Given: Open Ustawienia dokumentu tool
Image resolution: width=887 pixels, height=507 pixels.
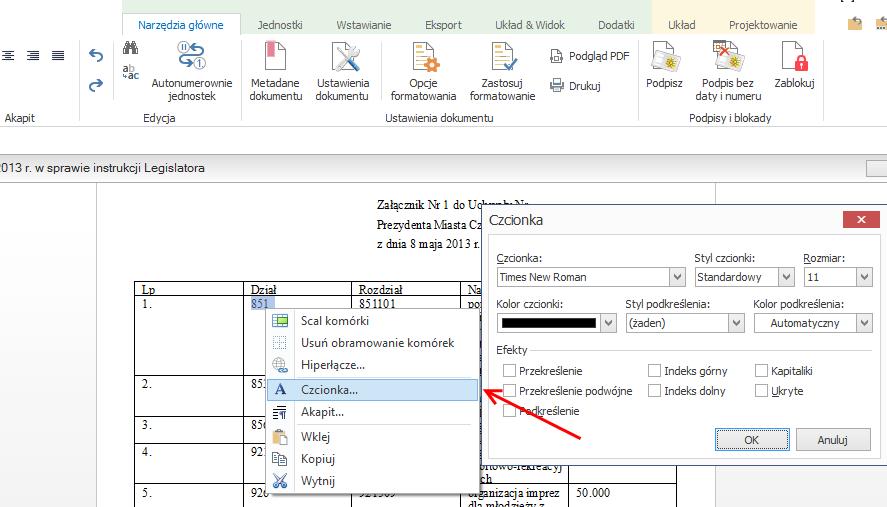Looking at the screenshot, I should click(x=342, y=71).
